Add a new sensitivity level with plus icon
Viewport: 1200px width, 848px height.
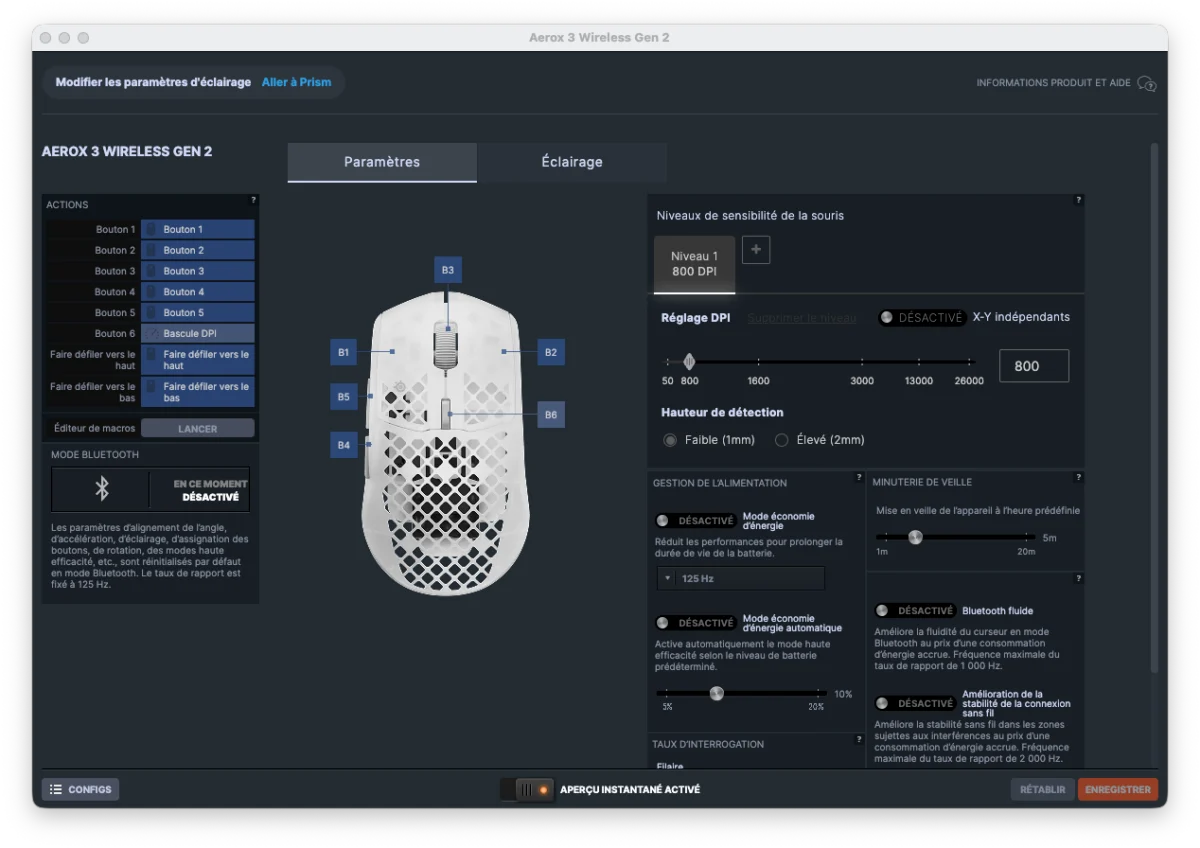[x=756, y=250]
